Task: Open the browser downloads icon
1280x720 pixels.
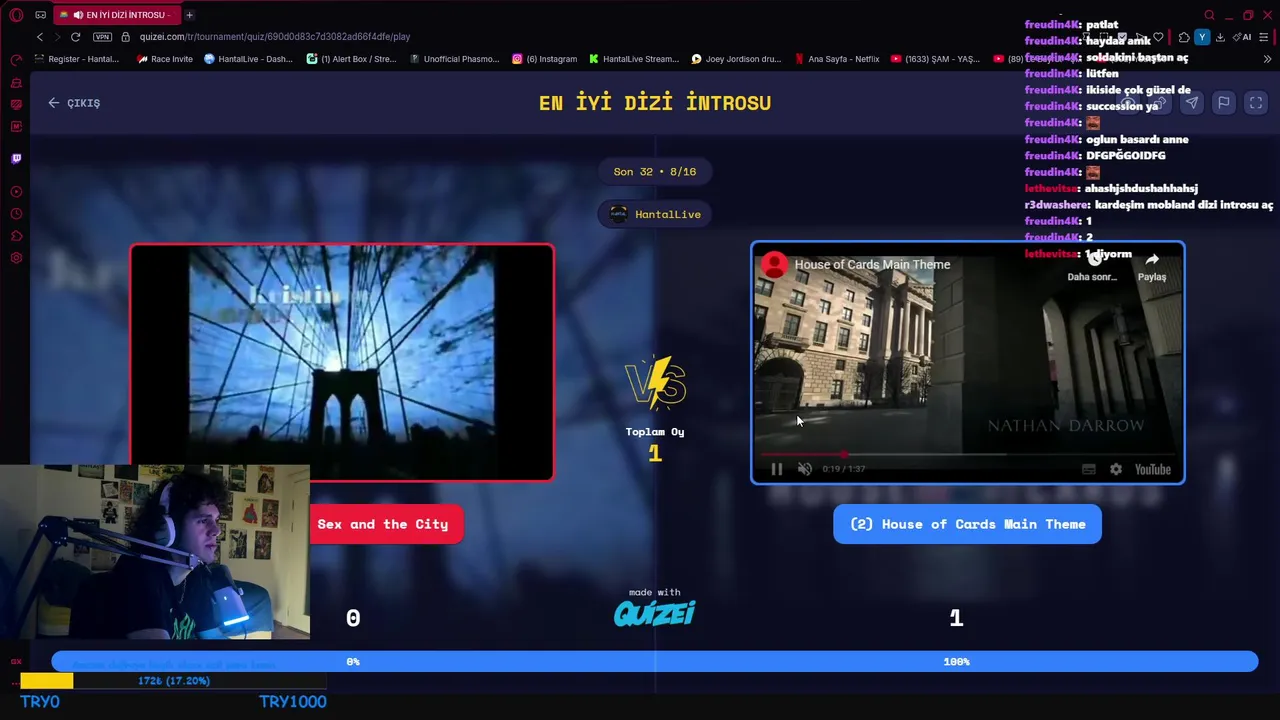Action: coord(1220,37)
